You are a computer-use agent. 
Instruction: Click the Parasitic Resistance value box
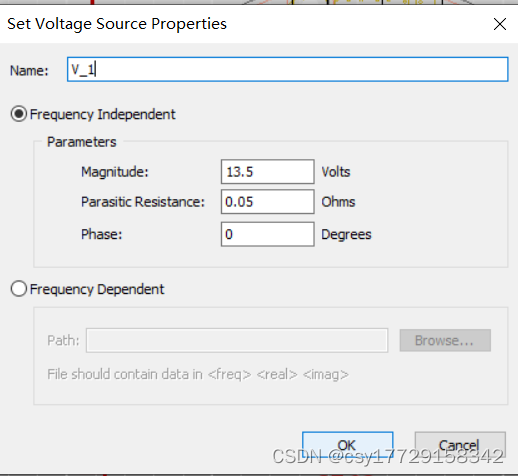click(267, 202)
